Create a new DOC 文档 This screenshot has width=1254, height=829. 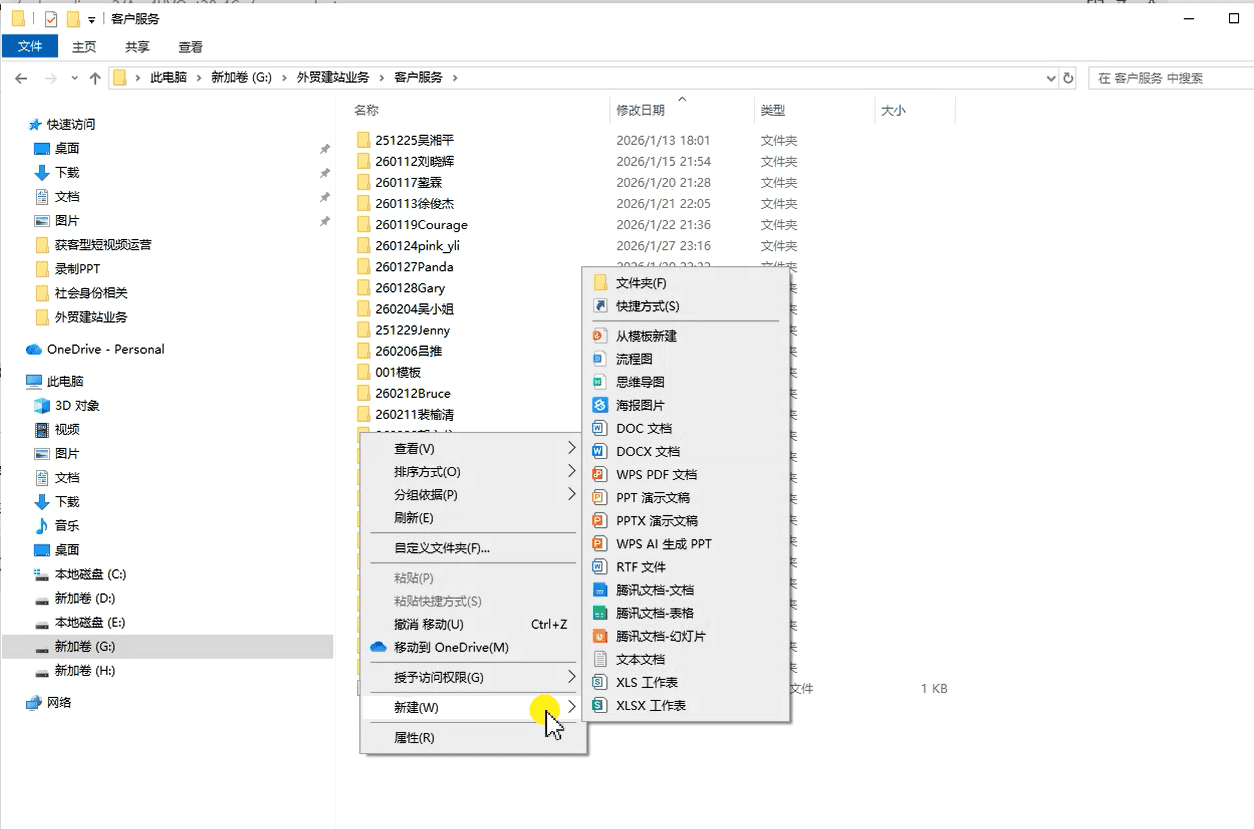click(x=686, y=428)
